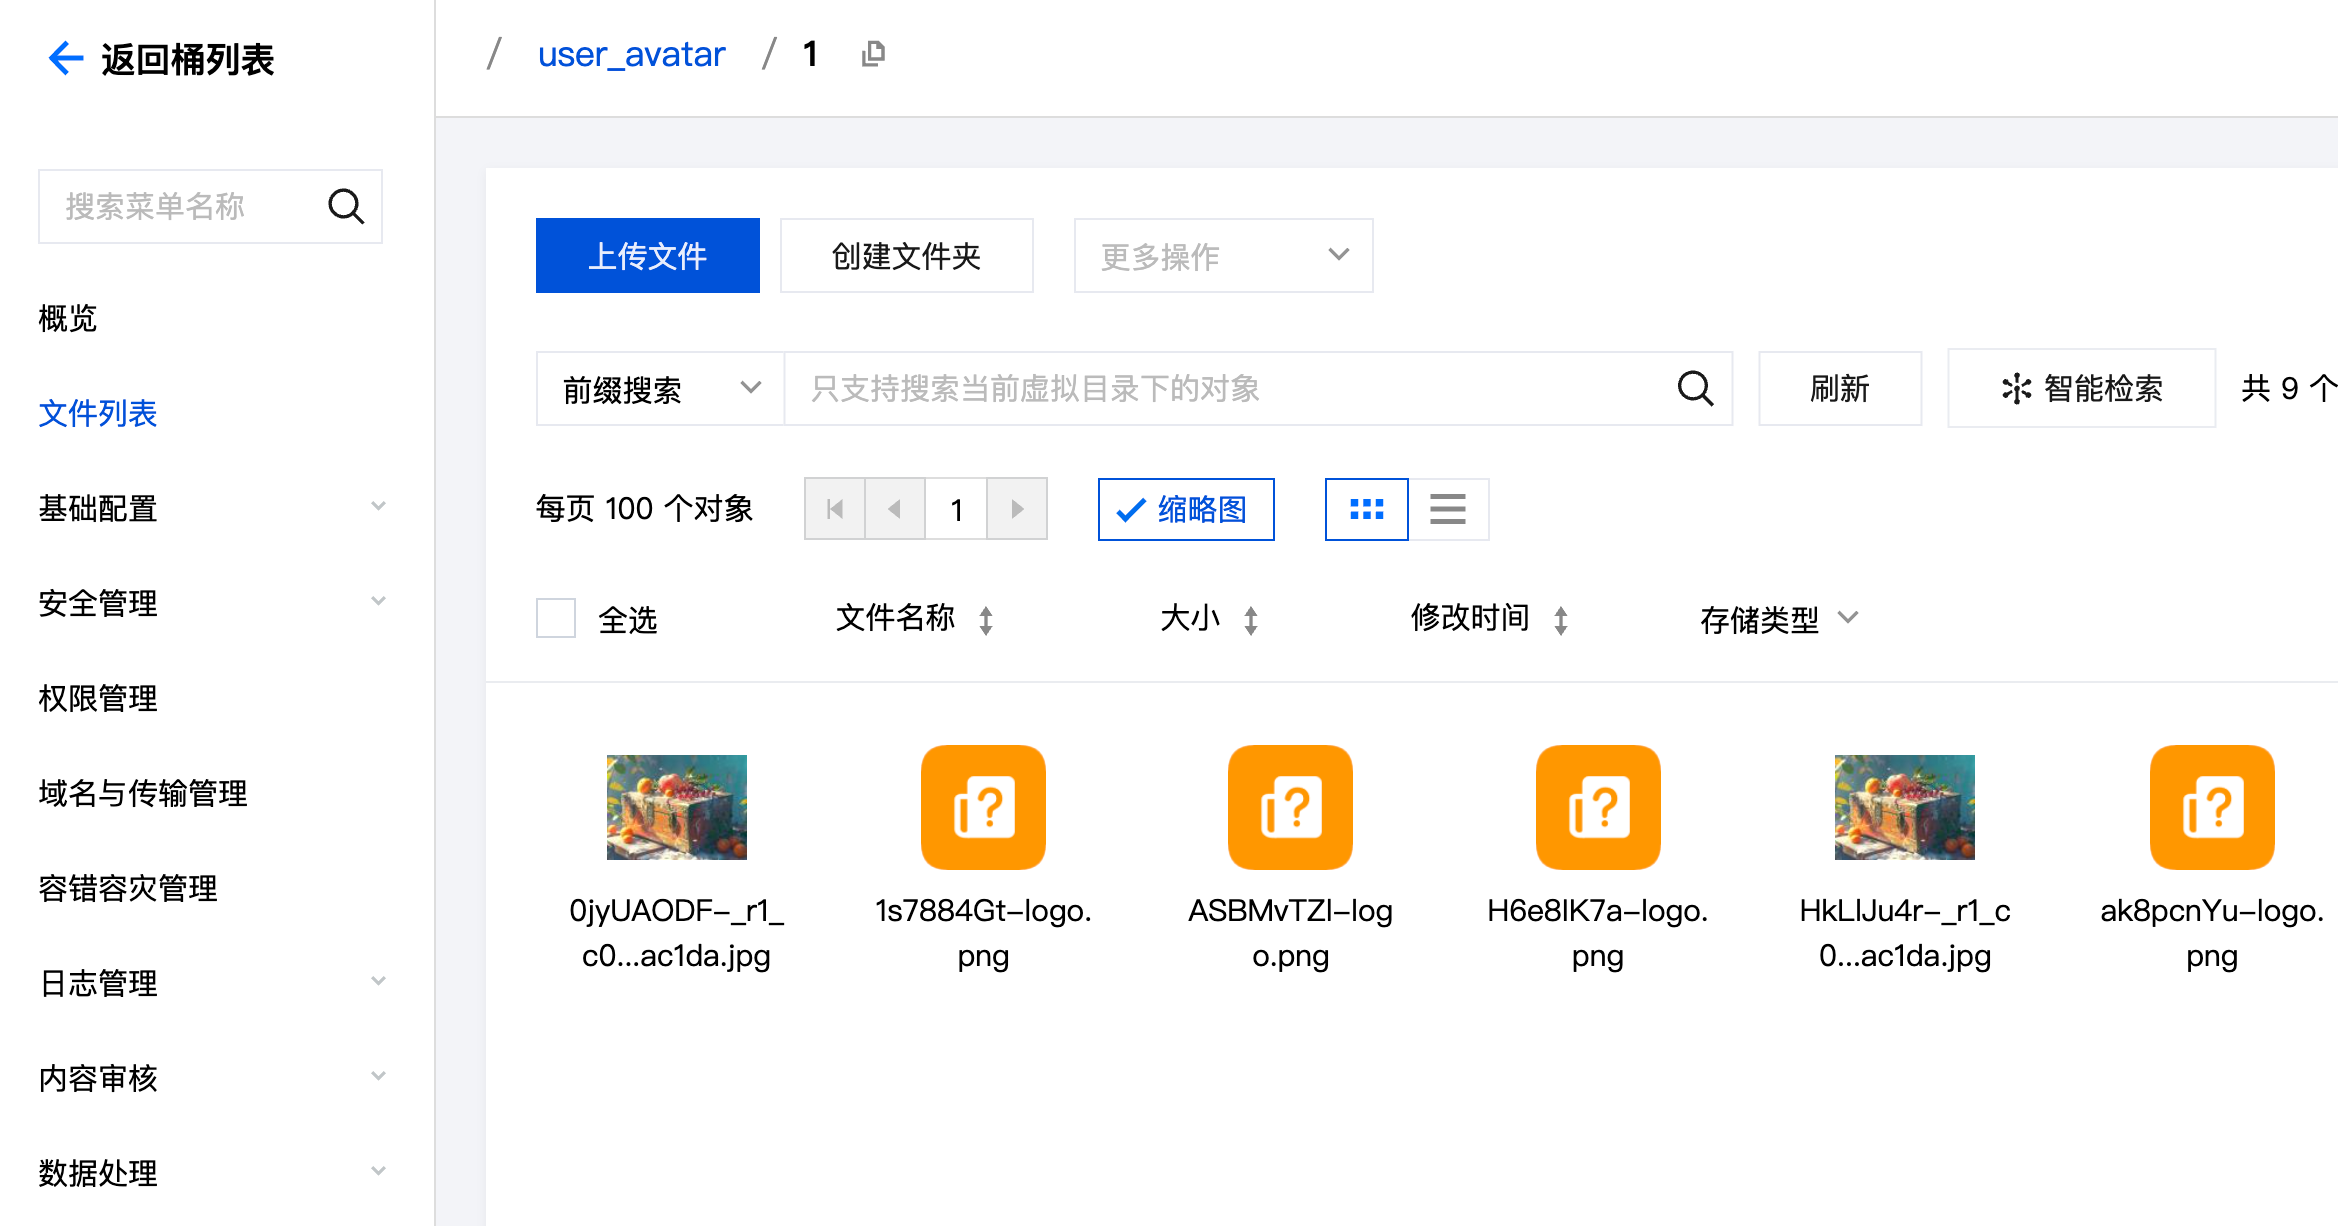The width and height of the screenshot is (2338, 1226).
Task: Open the 1s7884Gt-logo.png file thumbnail
Action: tap(983, 807)
